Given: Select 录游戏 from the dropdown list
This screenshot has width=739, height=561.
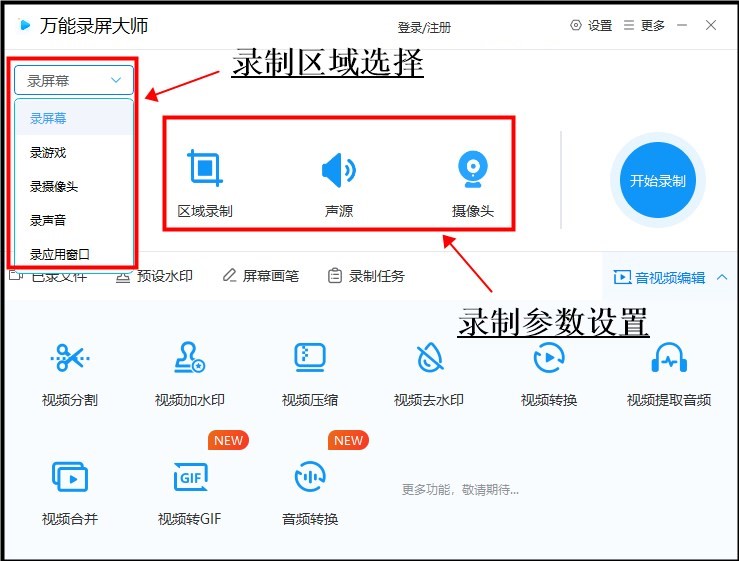Looking at the screenshot, I should (x=74, y=152).
